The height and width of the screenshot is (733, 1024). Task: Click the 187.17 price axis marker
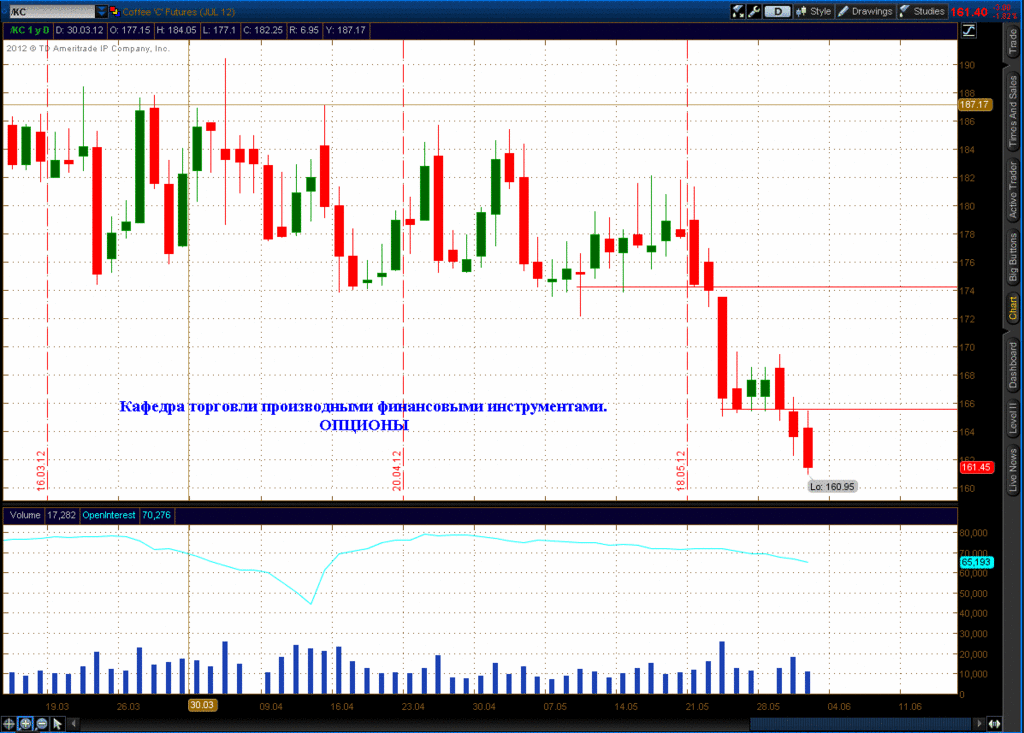pyautogui.click(x=974, y=105)
